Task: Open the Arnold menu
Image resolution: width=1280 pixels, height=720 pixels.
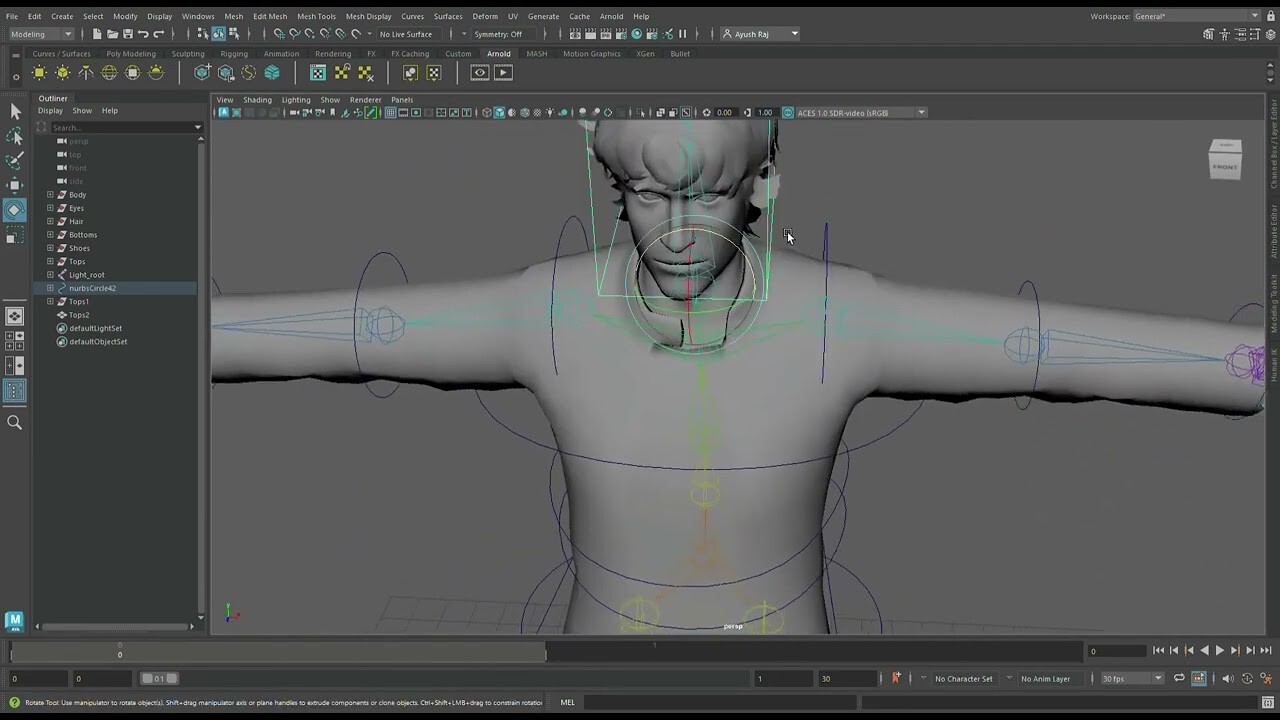Action: pyautogui.click(x=611, y=16)
